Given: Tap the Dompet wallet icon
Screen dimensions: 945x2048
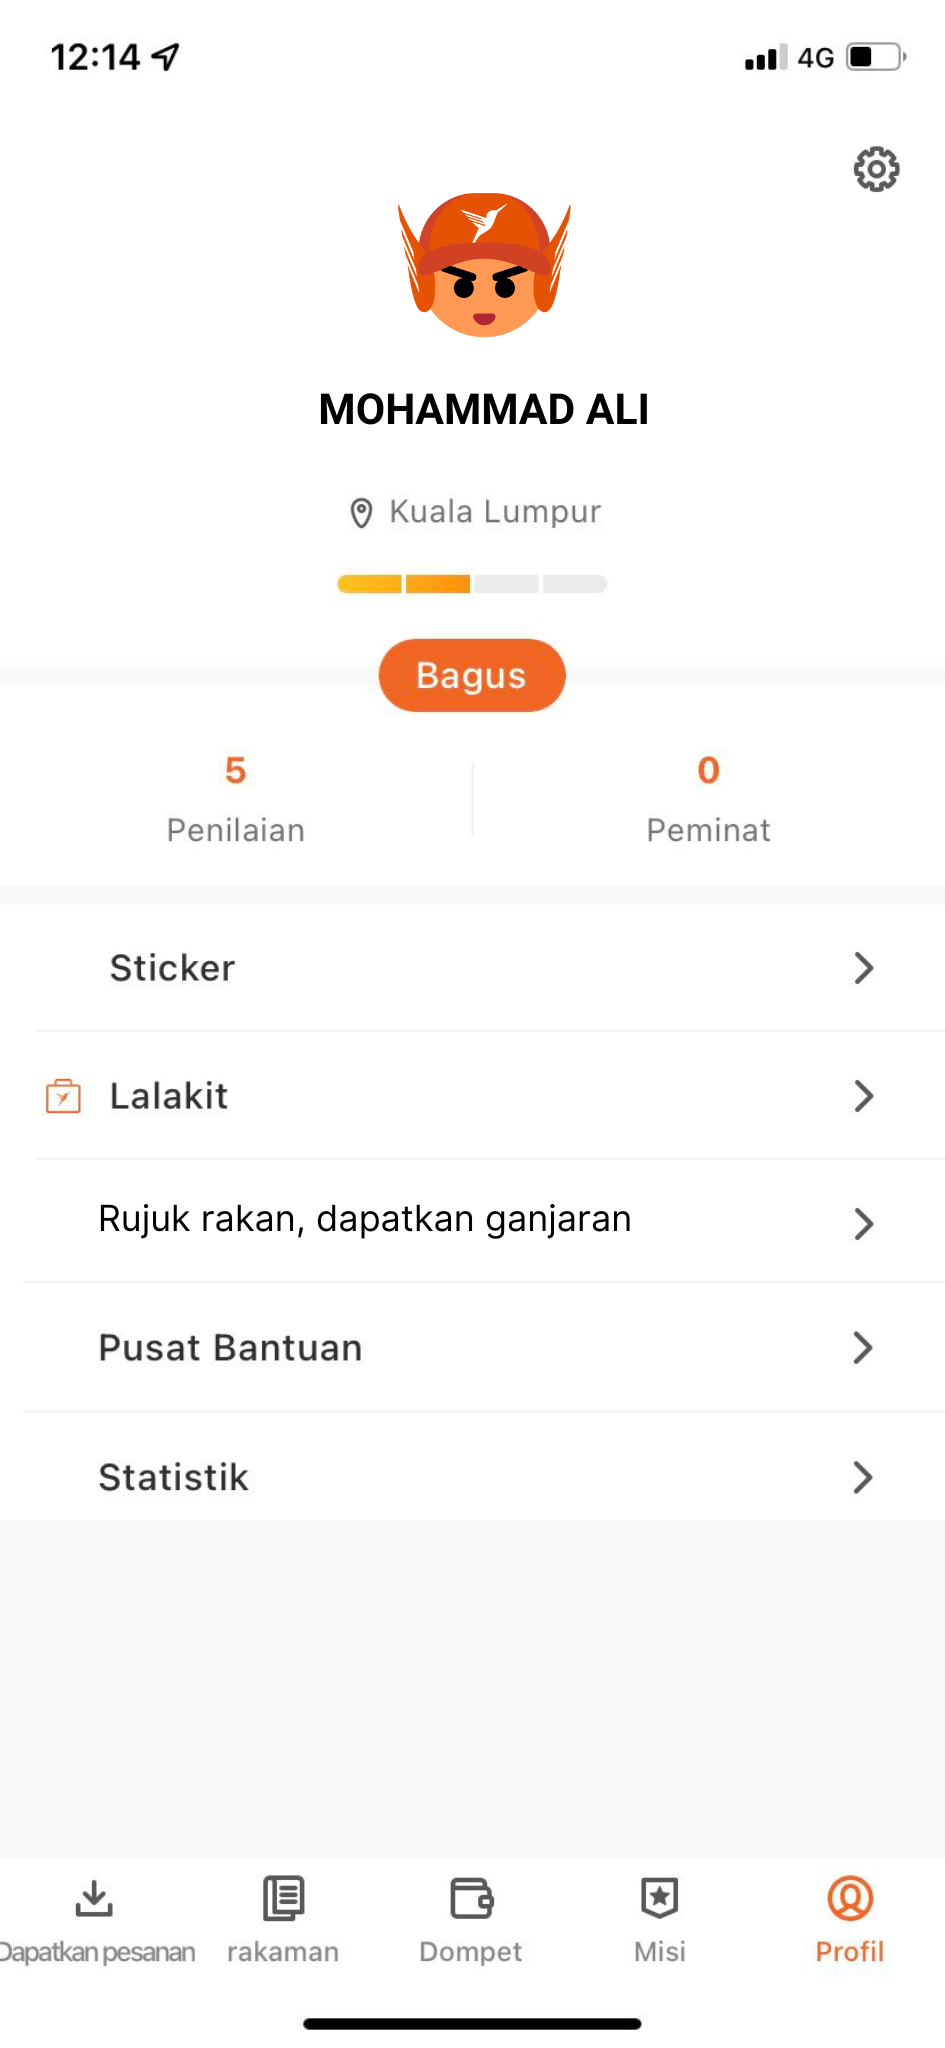Looking at the screenshot, I should [x=471, y=1898].
